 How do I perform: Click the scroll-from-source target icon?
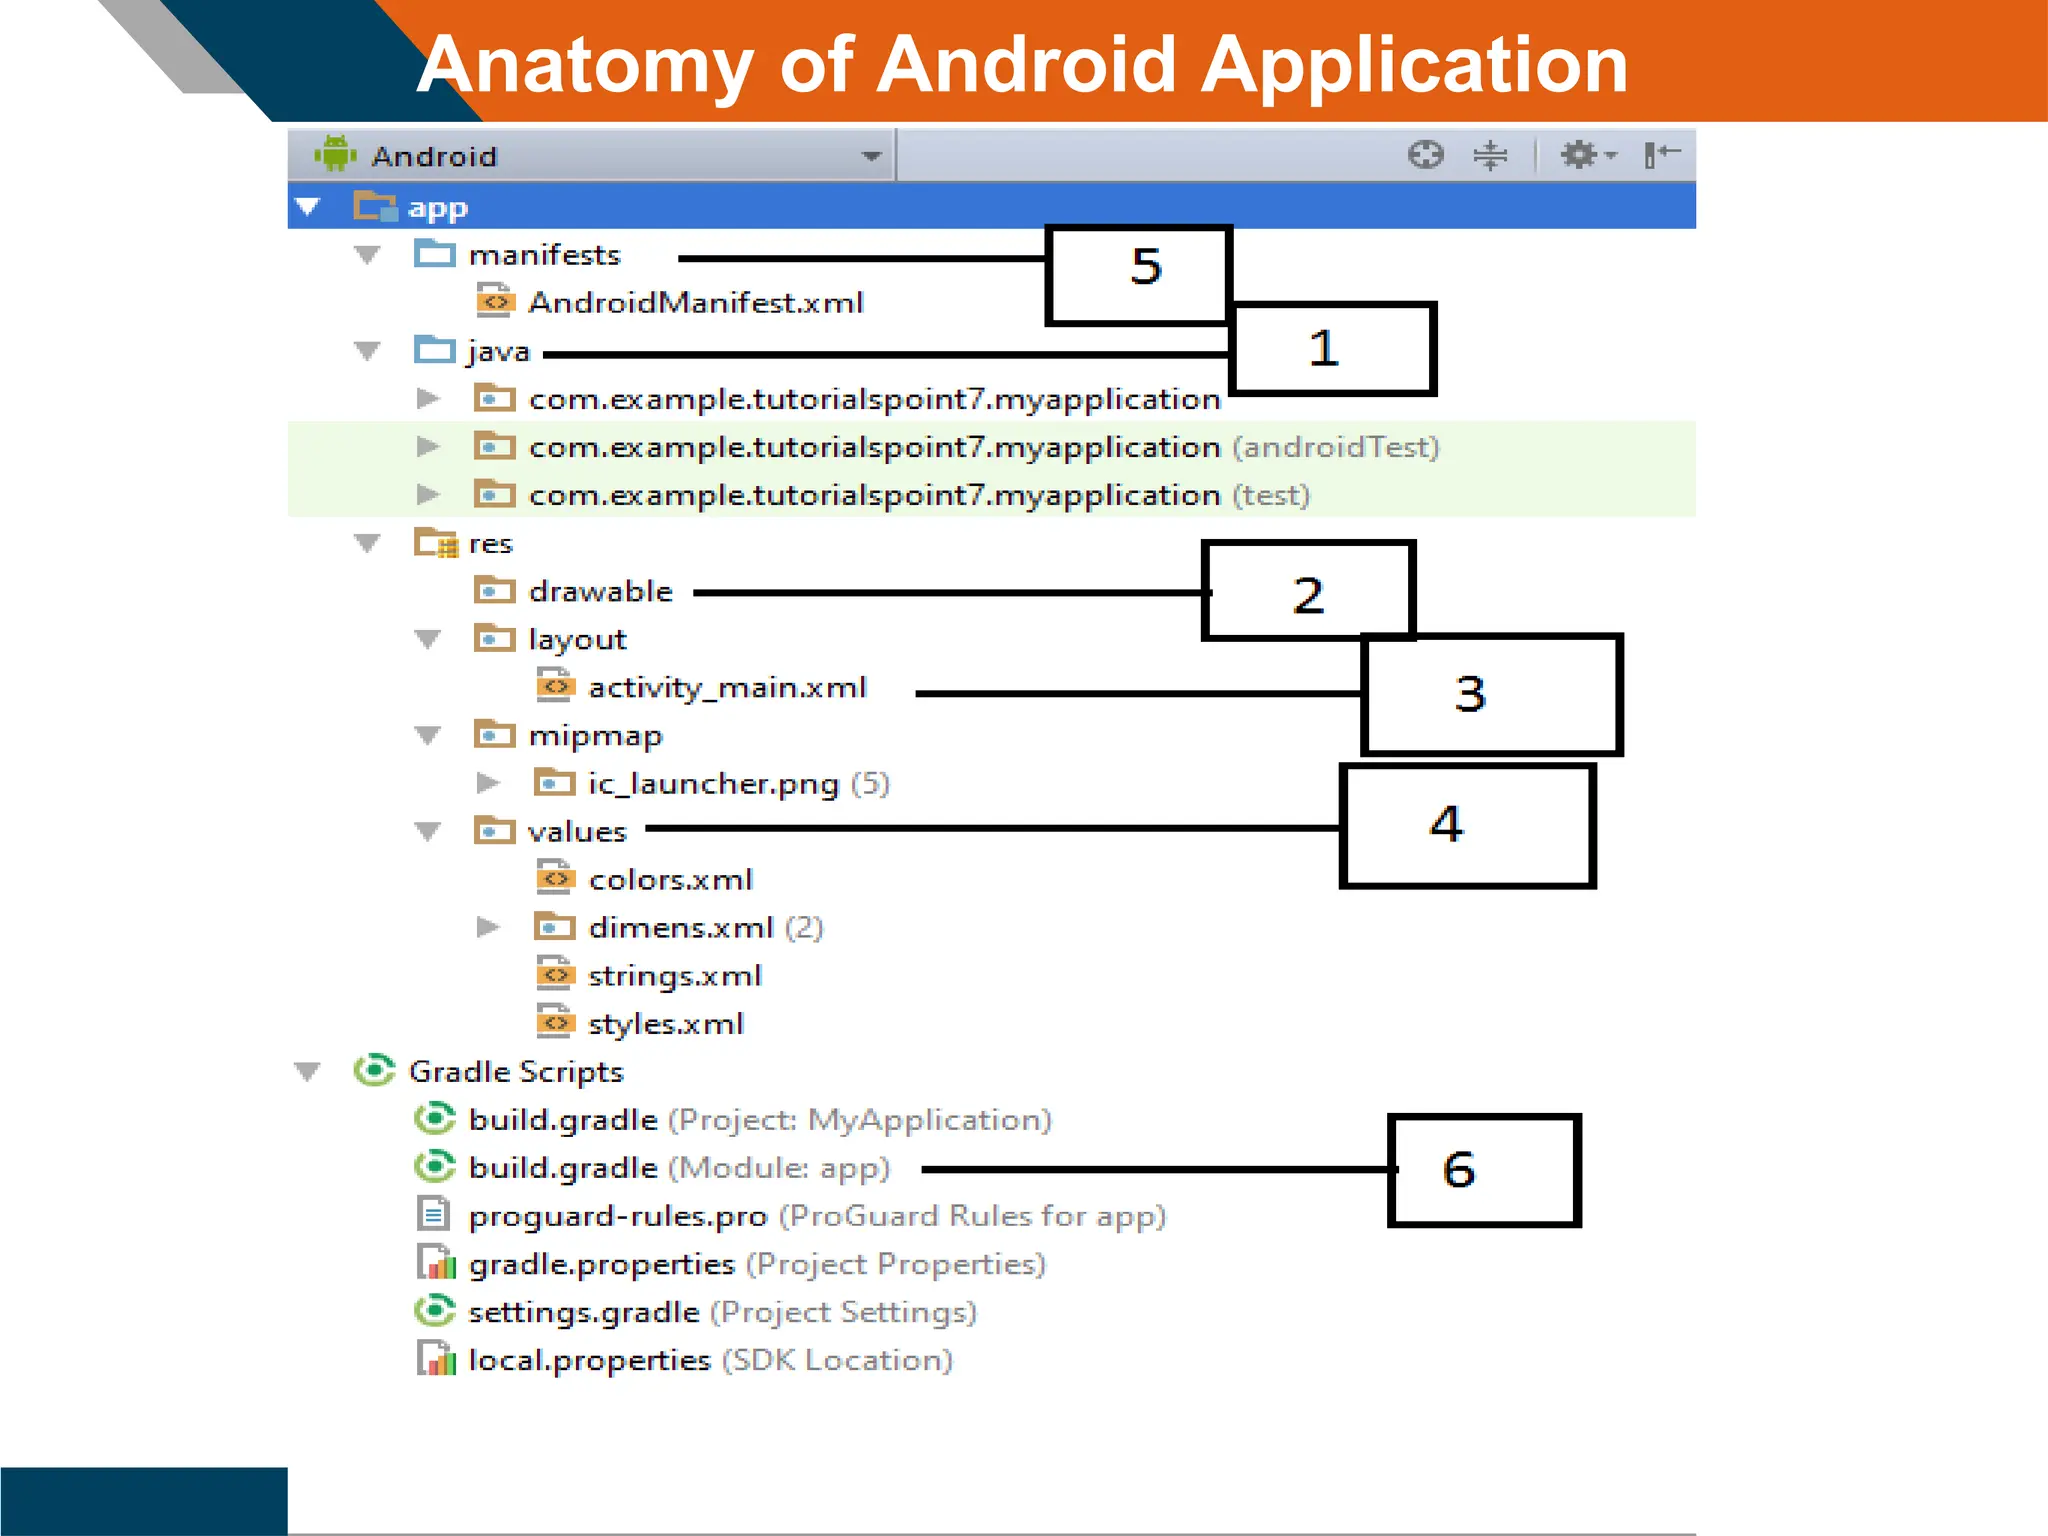[1425, 155]
